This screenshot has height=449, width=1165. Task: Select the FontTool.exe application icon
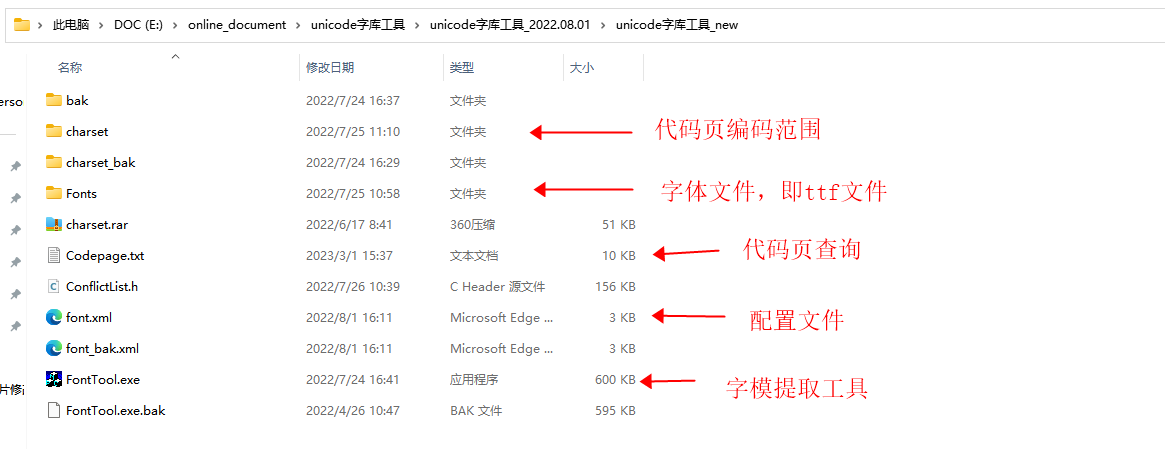tap(53, 379)
